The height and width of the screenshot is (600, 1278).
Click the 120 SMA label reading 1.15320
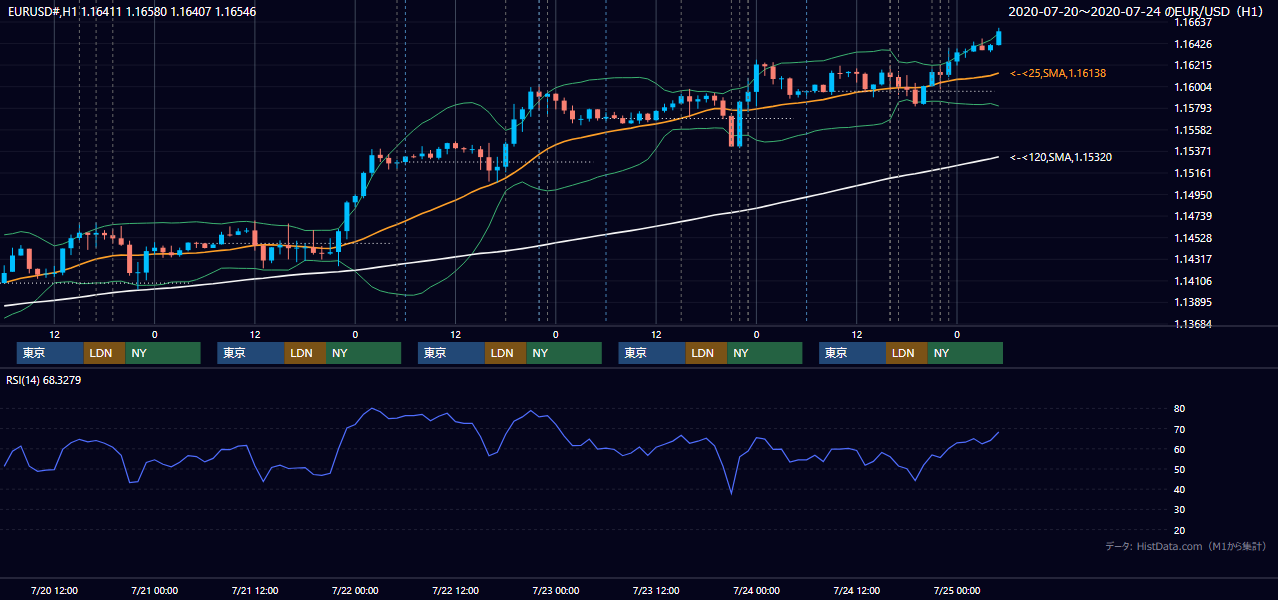[x=1061, y=157]
